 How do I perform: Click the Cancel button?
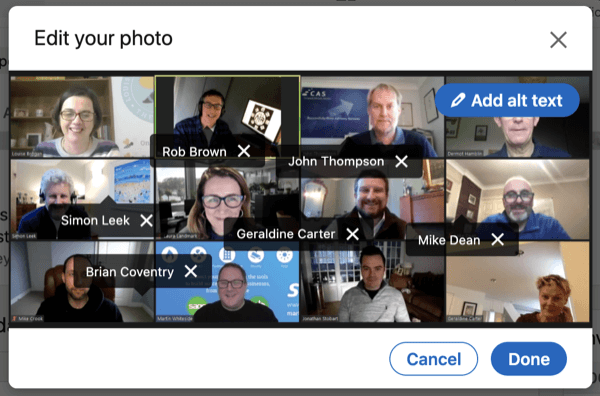click(x=434, y=359)
